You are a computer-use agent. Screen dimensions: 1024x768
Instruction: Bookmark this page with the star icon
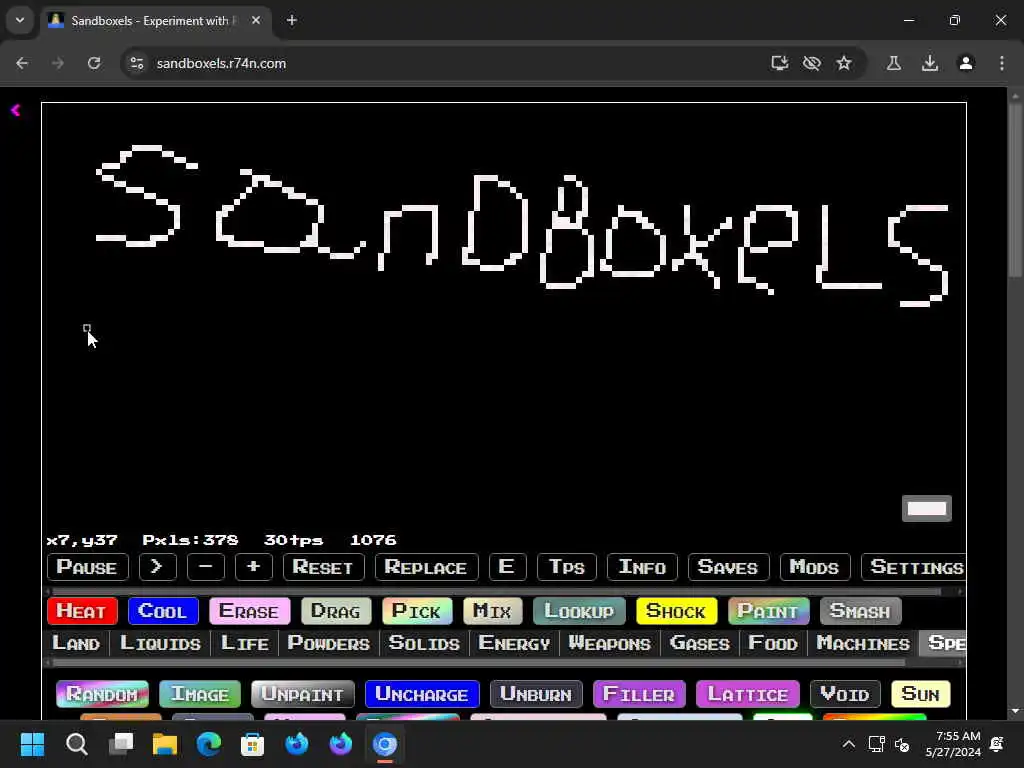[844, 63]
